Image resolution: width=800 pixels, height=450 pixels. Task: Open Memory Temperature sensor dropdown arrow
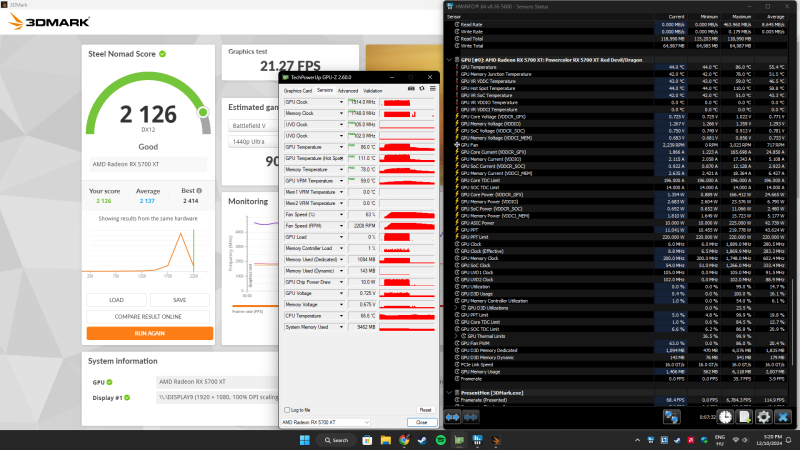coord(341,169)
